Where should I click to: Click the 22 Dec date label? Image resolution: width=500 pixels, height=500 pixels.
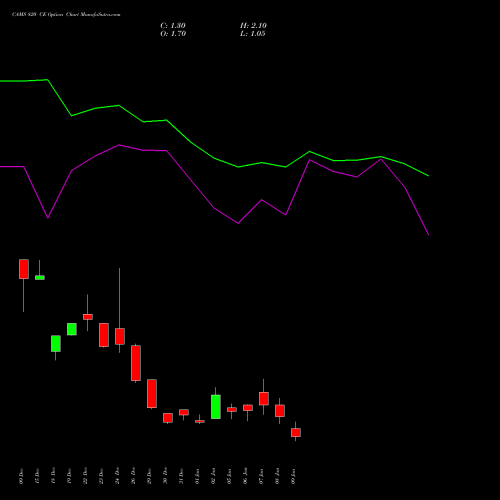coord(85,476)
